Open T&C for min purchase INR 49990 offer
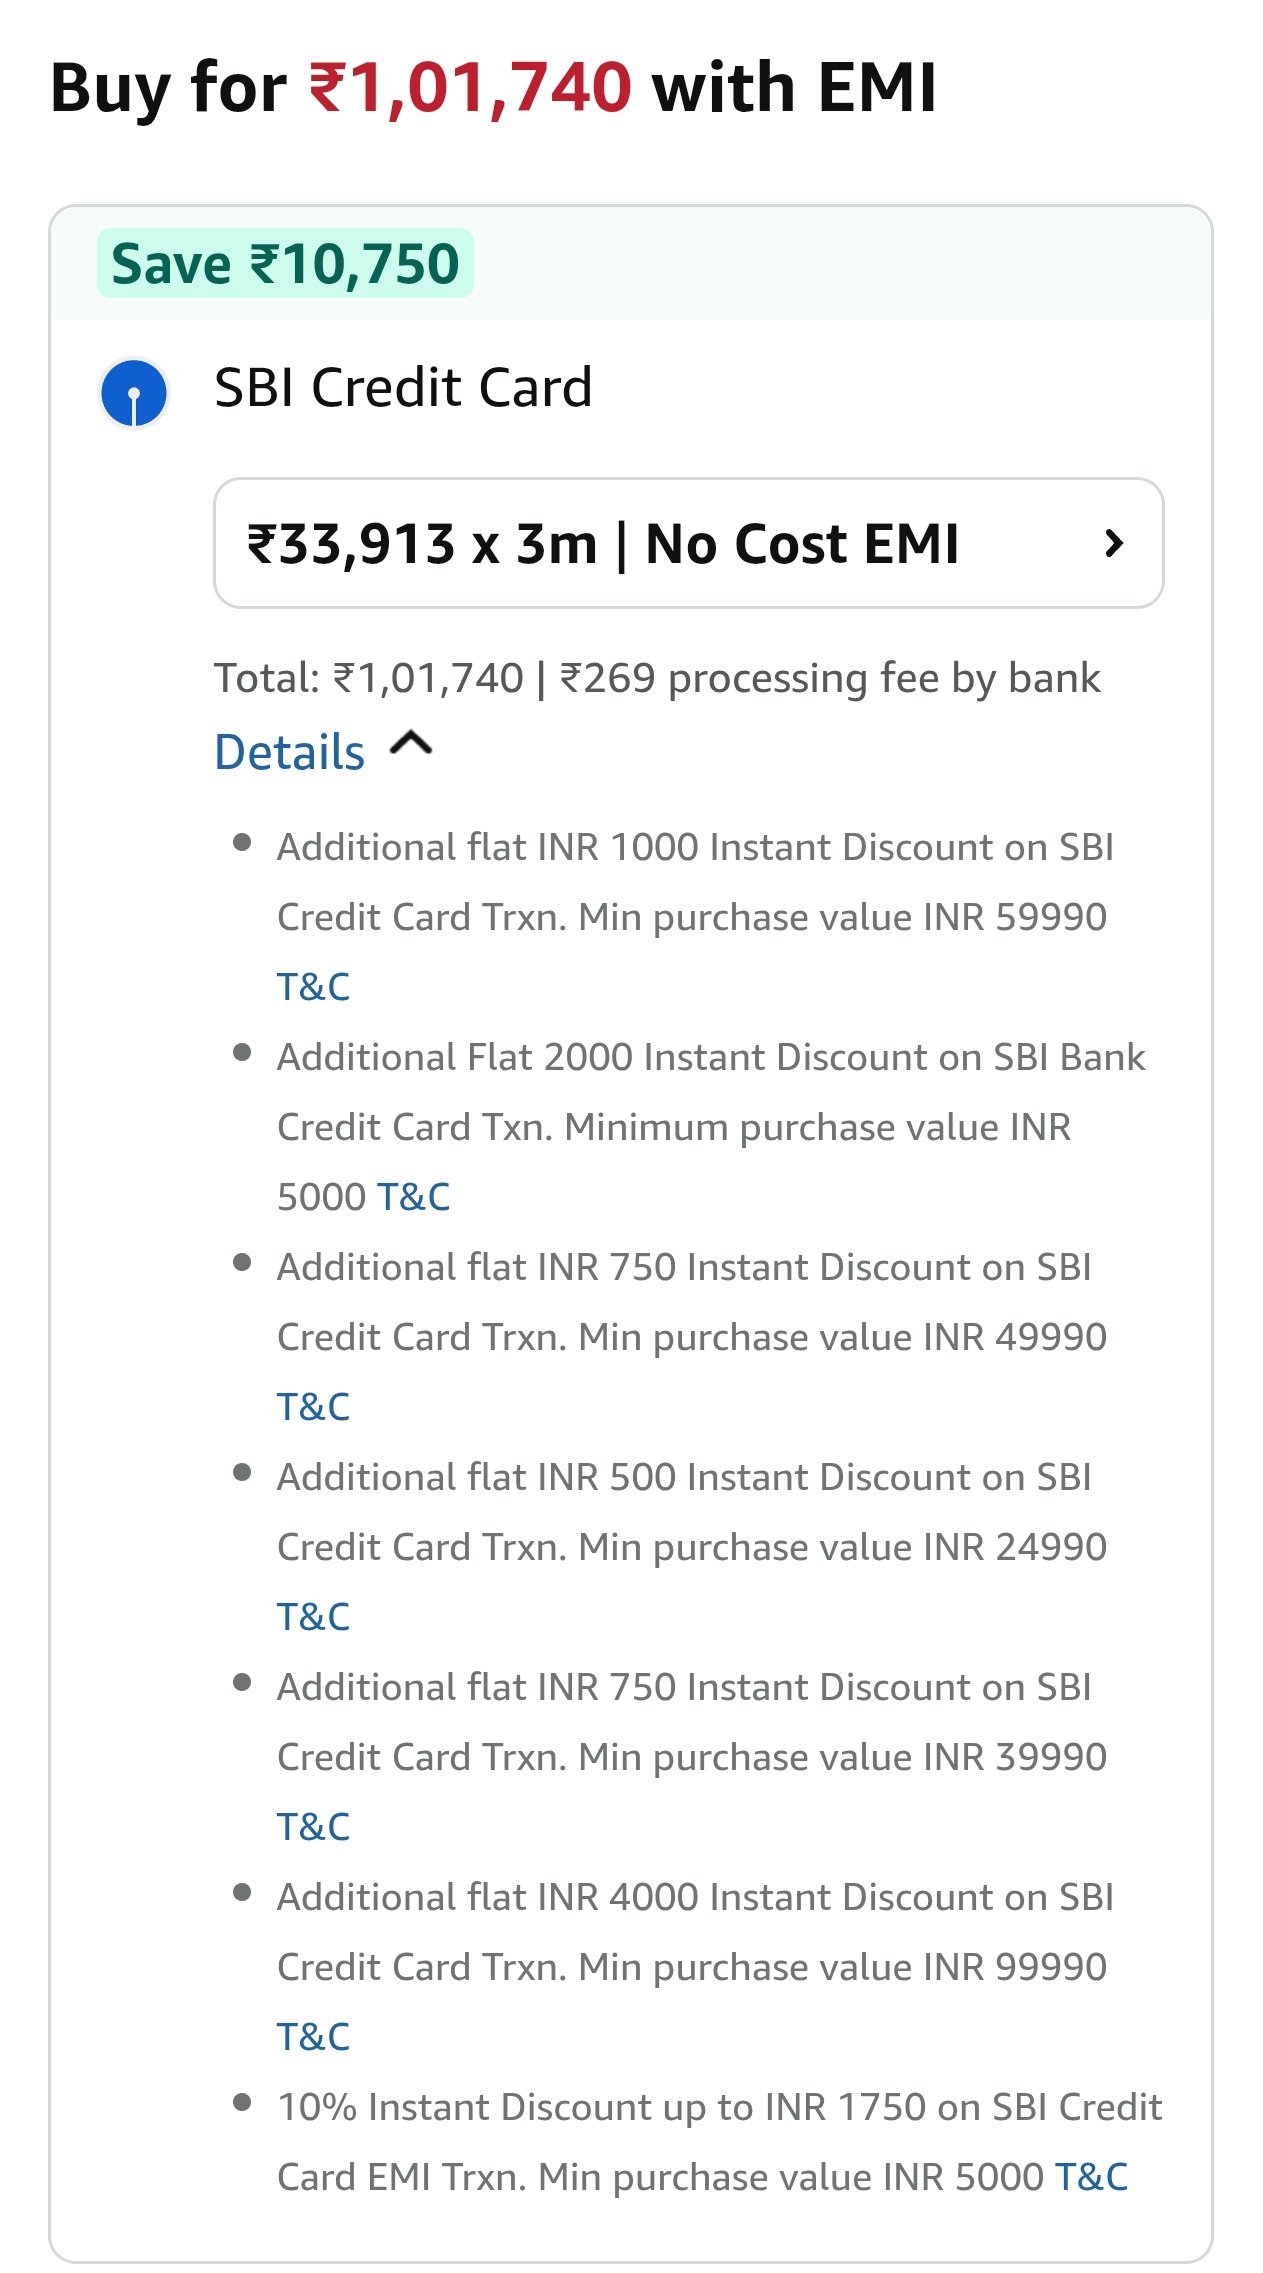 point(313,1407)
